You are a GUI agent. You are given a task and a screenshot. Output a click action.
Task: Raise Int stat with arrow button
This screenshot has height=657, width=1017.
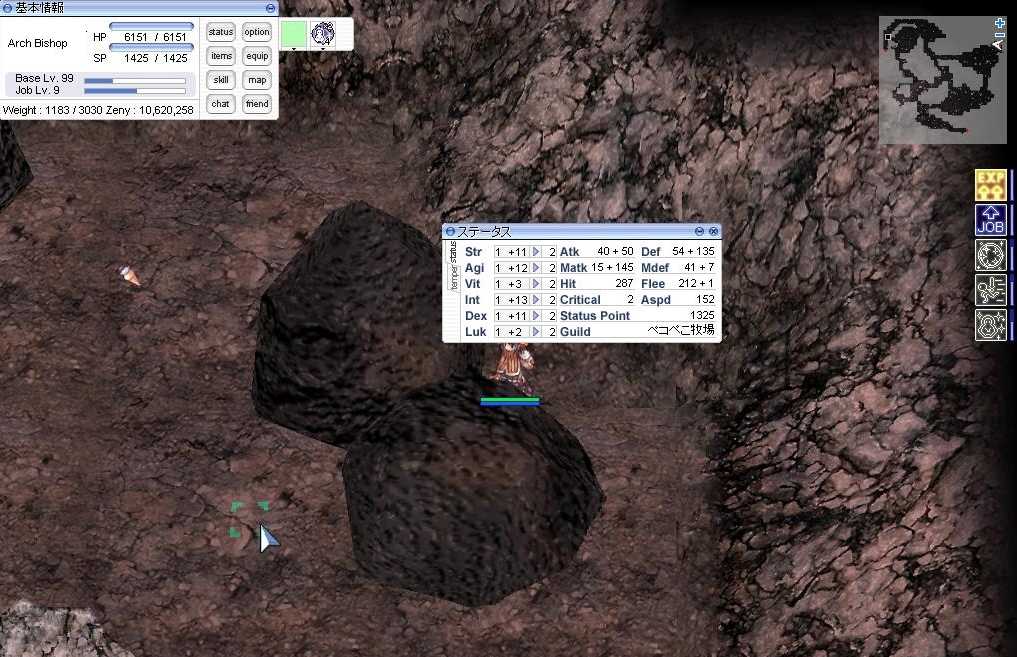[x=536, y=300]
